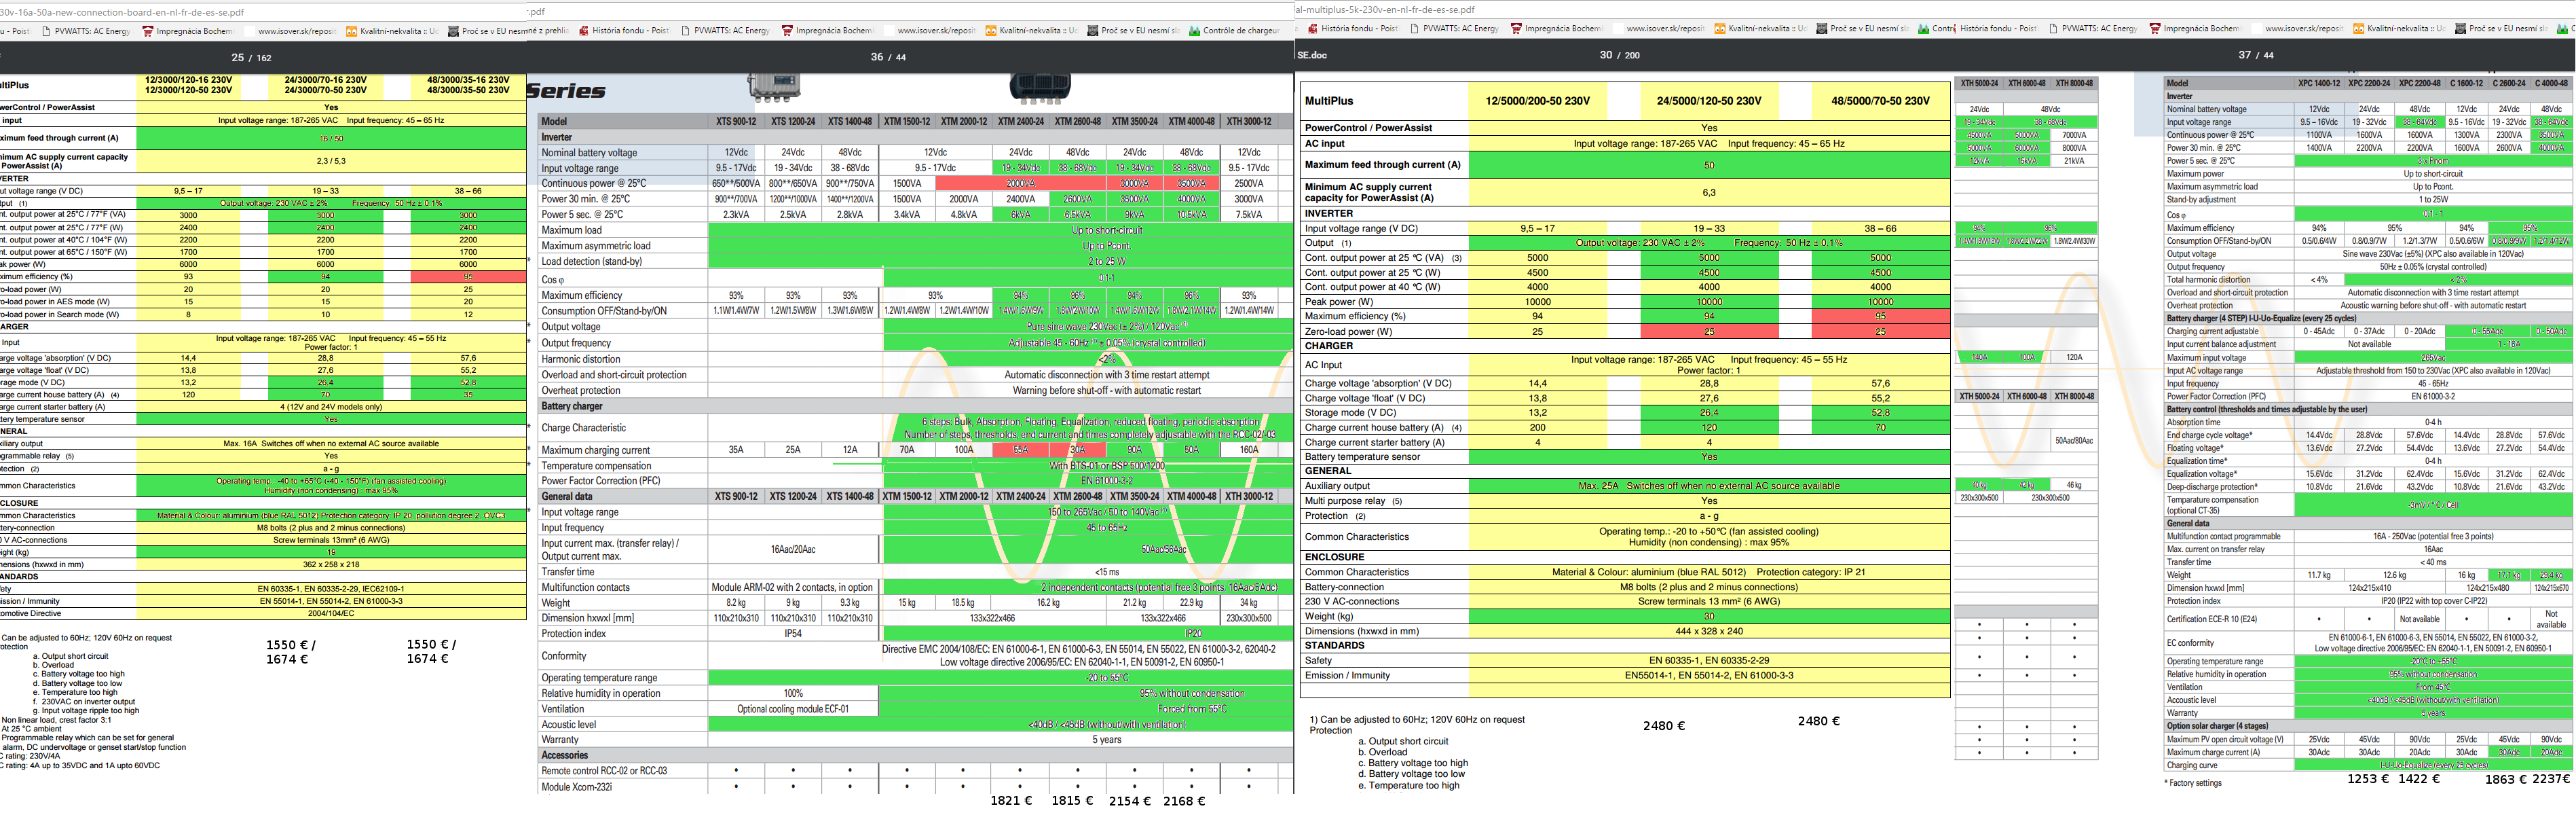This screenshot has width=2576, height=815.
Task: Open PVWATTS: AC Energy bookmark in multiplus-5k window
Action: pyautogui.click(x=1460, y=29)
